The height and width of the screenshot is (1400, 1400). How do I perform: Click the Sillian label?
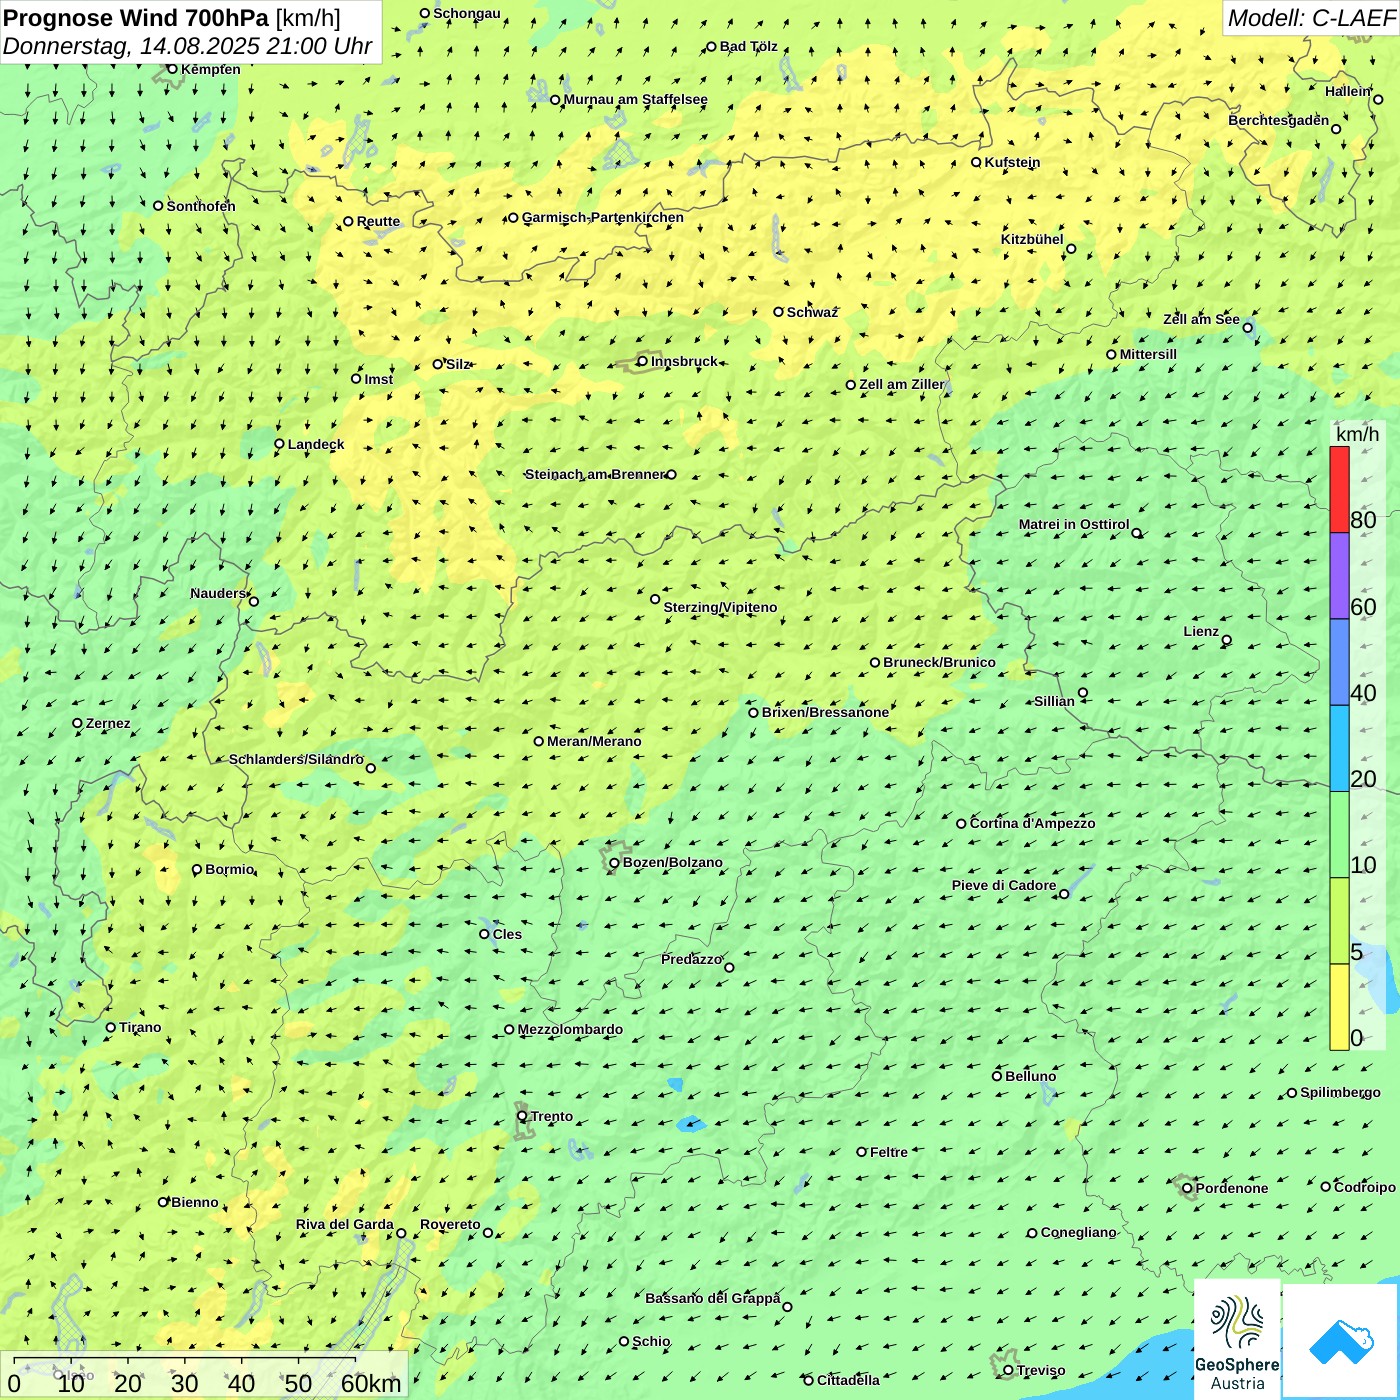pyautogui.click(x=1054, y=701)
